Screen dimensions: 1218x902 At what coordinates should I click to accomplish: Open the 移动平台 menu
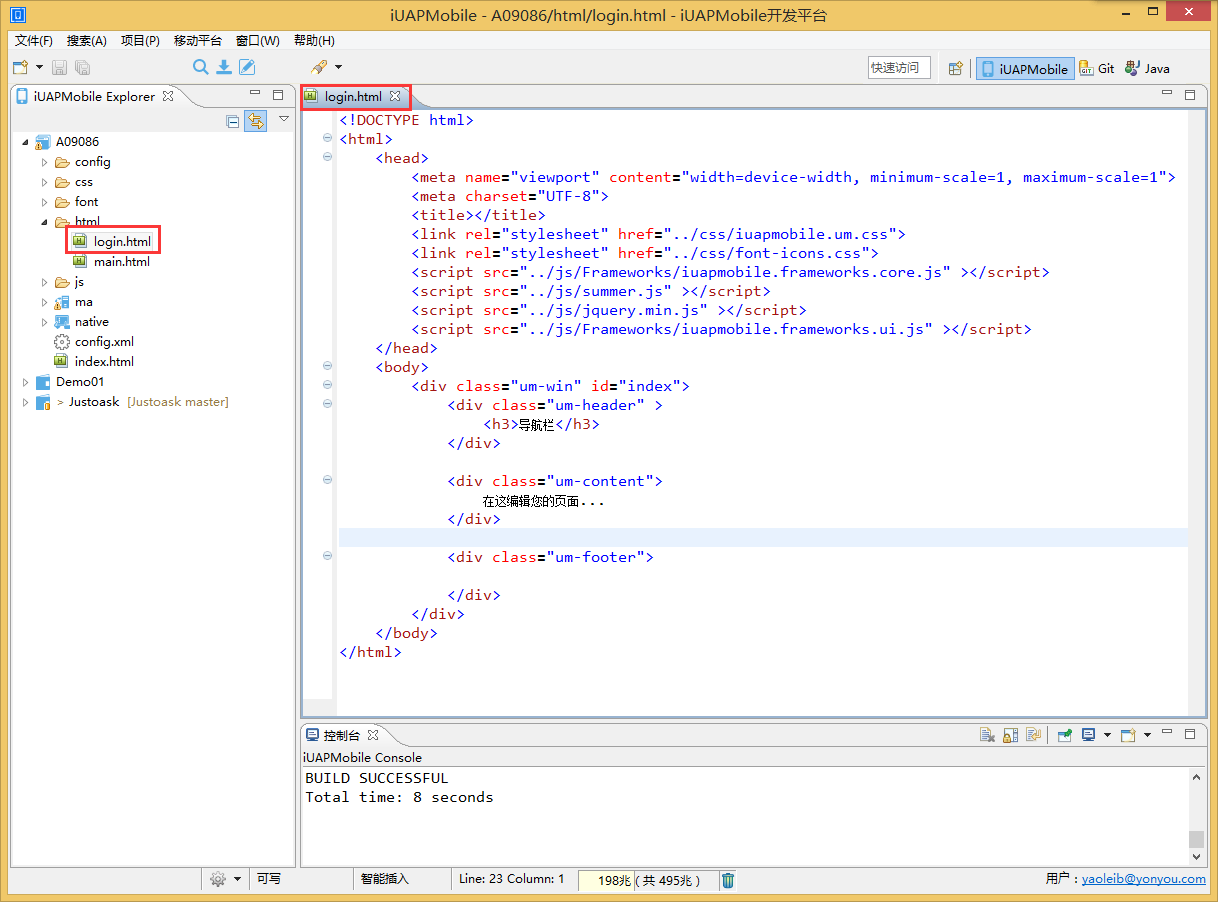(198, 41)
